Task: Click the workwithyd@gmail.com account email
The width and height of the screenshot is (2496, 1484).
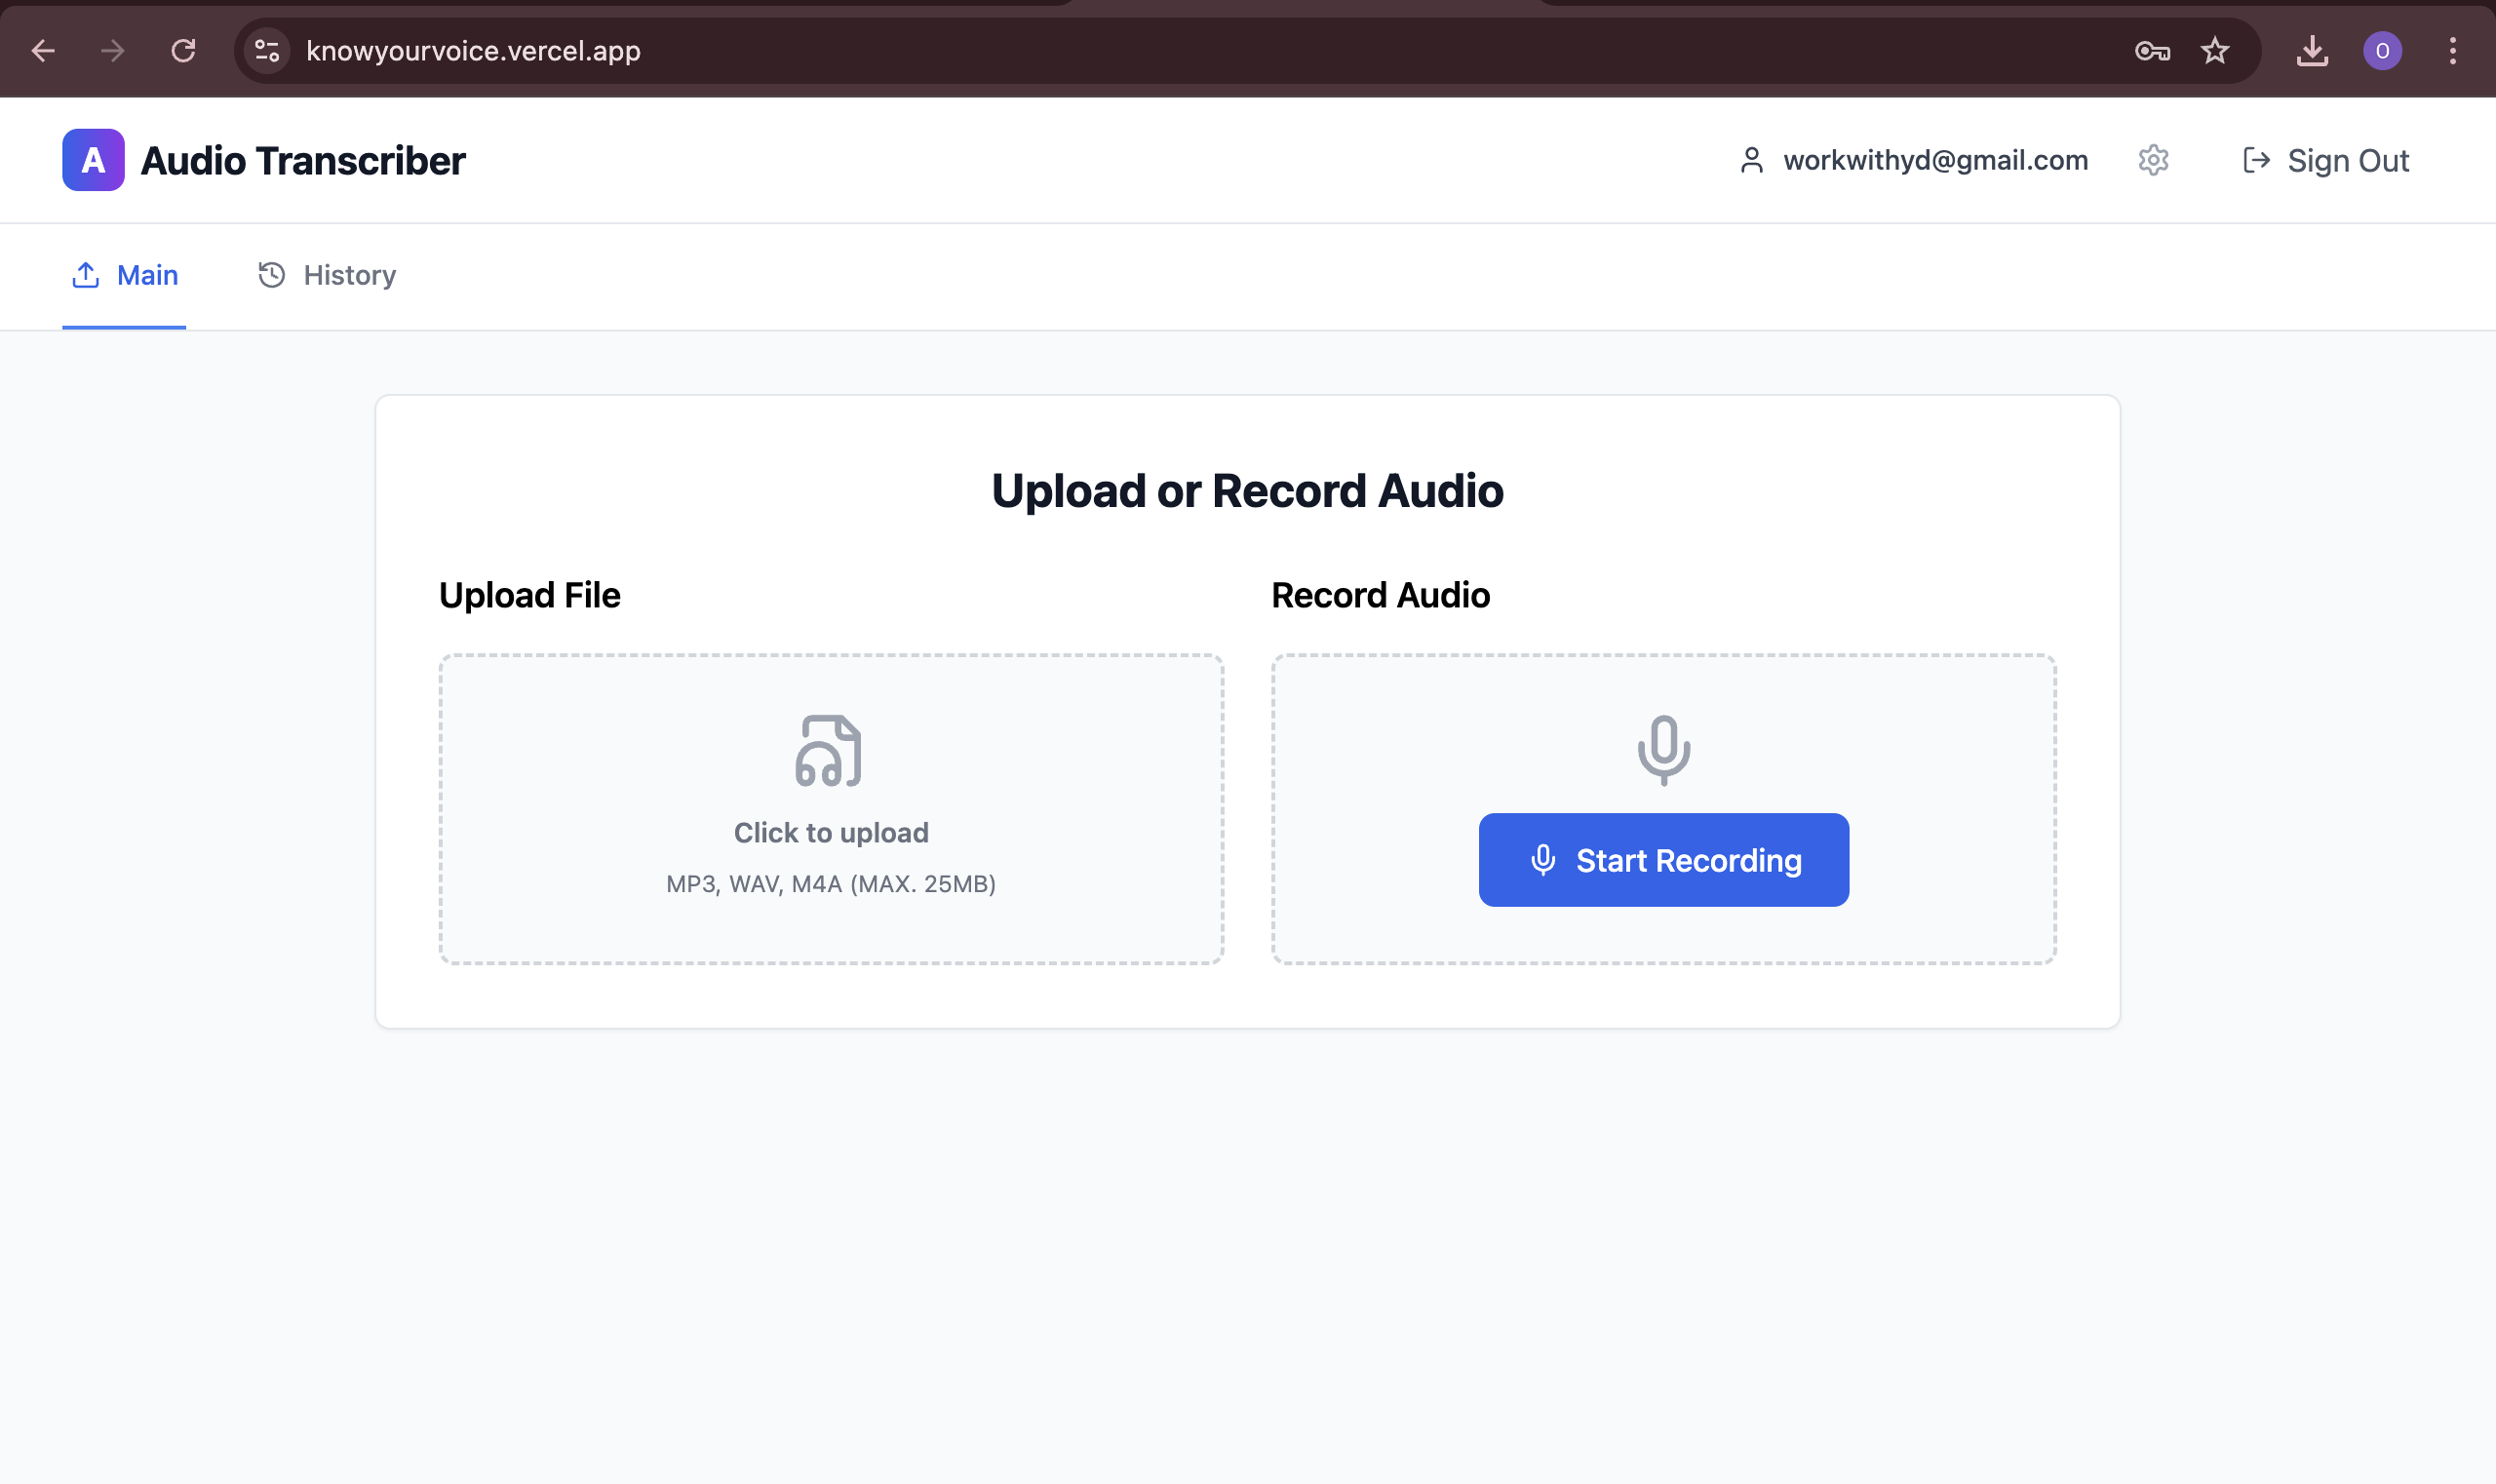Action: coord(1935,160)
